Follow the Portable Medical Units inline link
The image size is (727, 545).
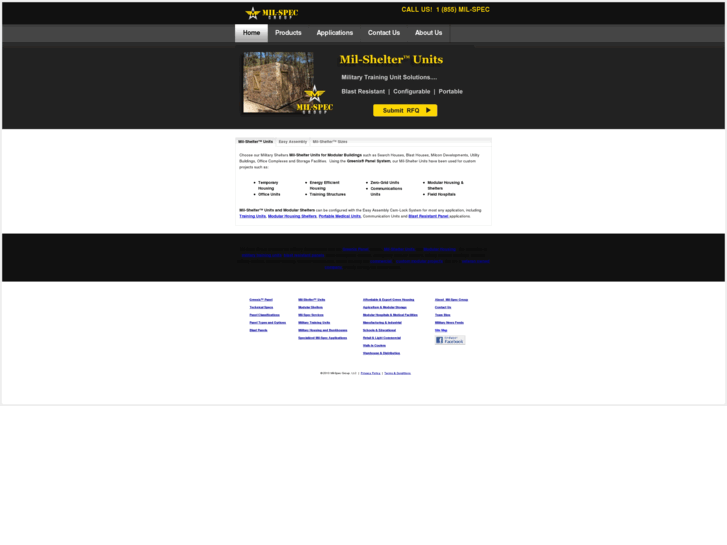340,216
